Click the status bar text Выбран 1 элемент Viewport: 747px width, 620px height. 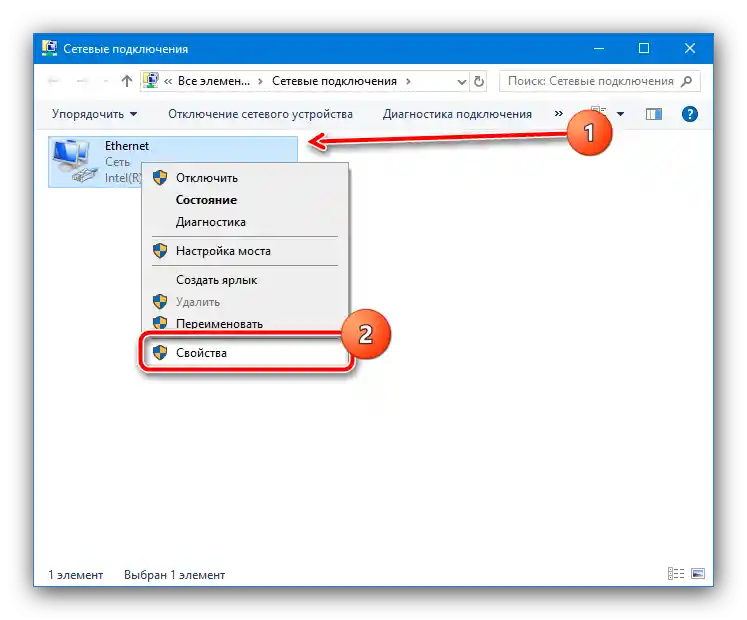[x=174, y=575]
